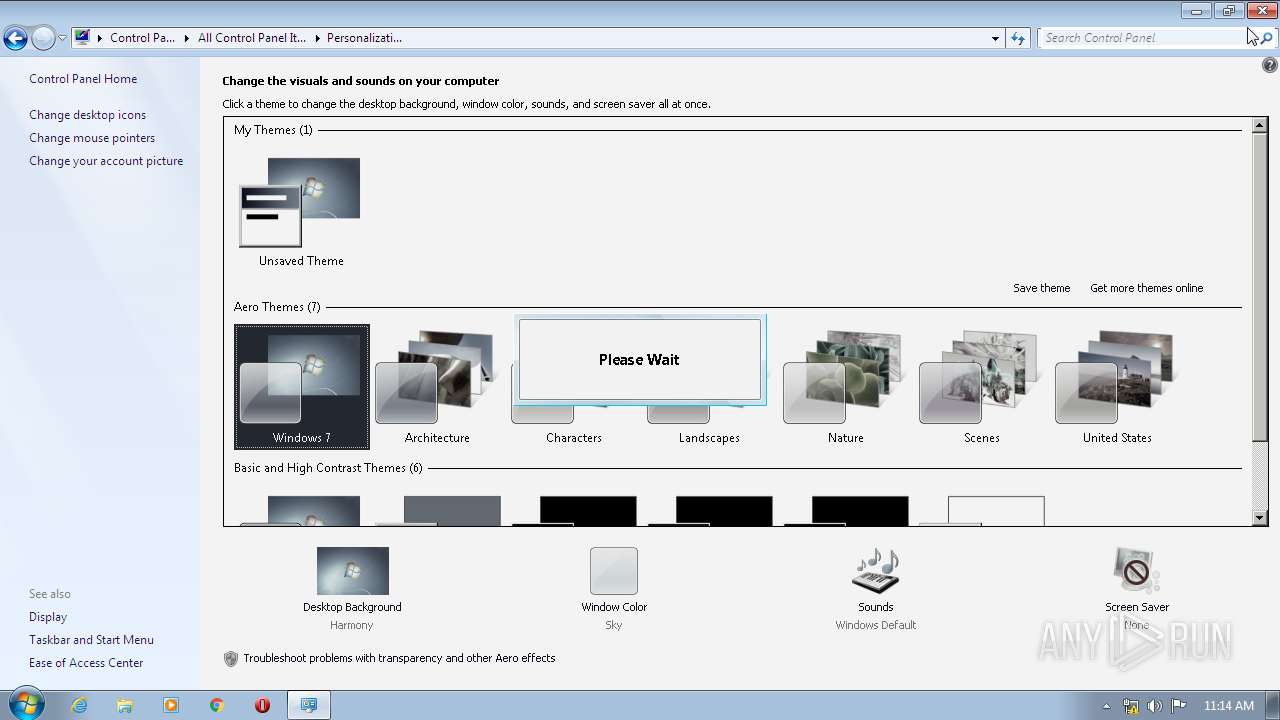Click the network tray icon
Image resolution: width=1280 pixels, height=720 pixels.
[x=1131, y=706]
